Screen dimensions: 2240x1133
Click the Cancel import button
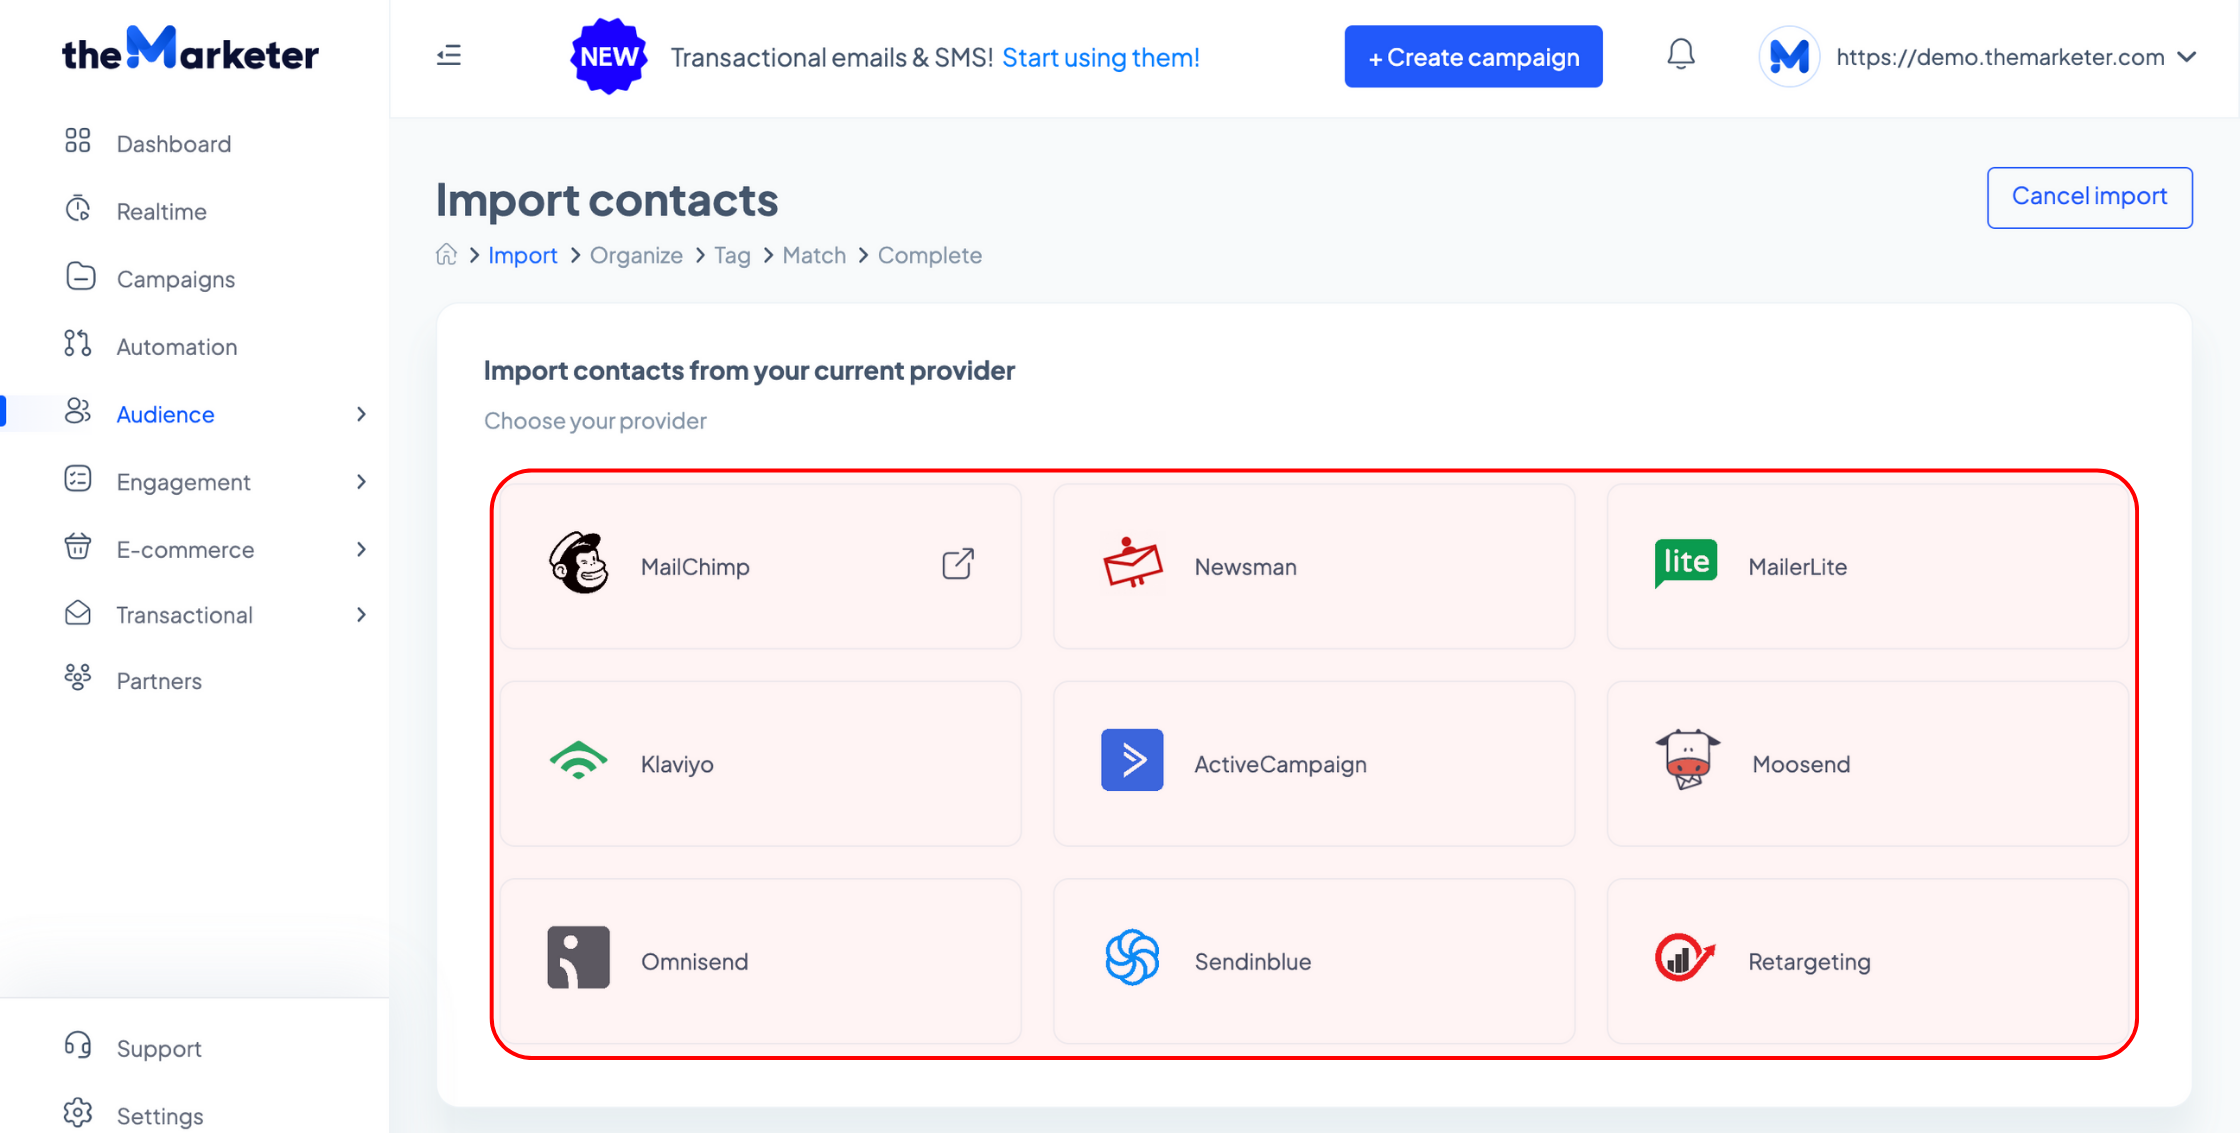(x=2089, y=196)
